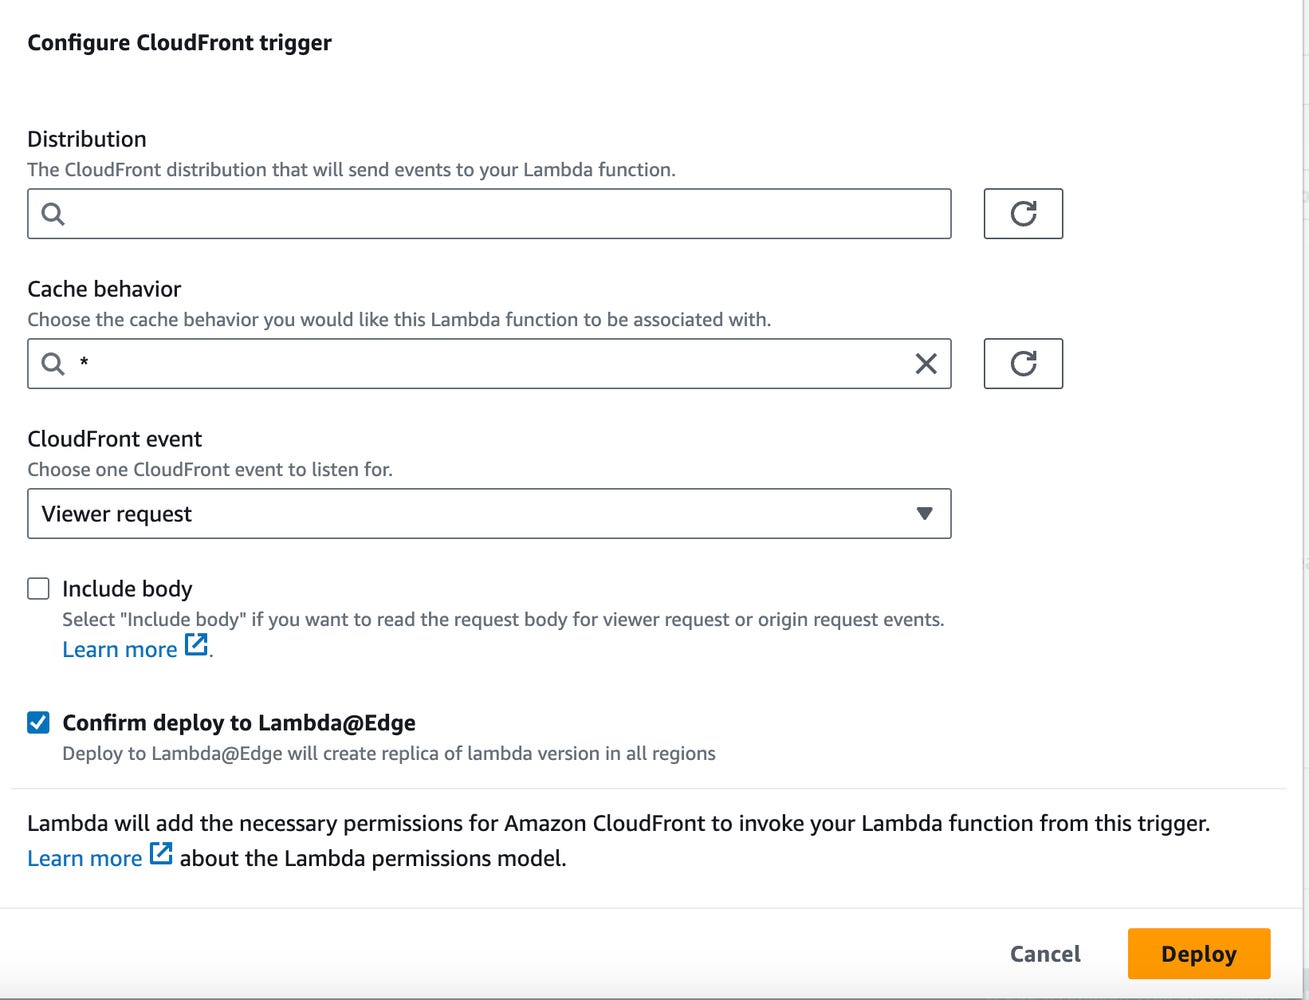Click the external link icon next to permissions Learn more
The height and width of the screenshot is (1000, 1309).
[160, 853]
